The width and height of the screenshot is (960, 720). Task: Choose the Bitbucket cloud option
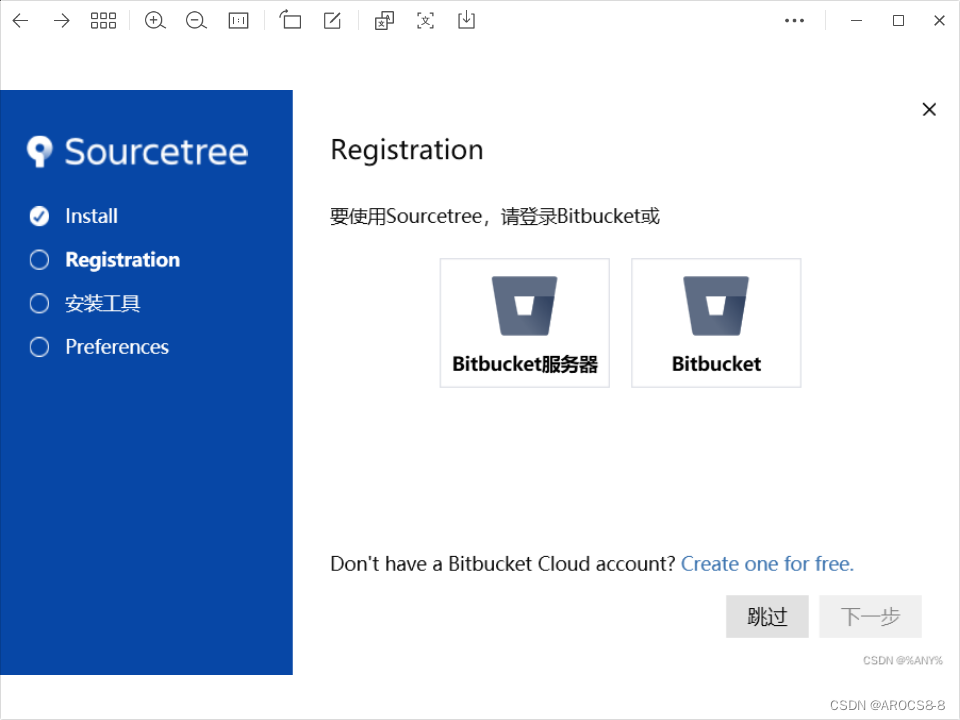pyautogui.click(x=715, y=322)
